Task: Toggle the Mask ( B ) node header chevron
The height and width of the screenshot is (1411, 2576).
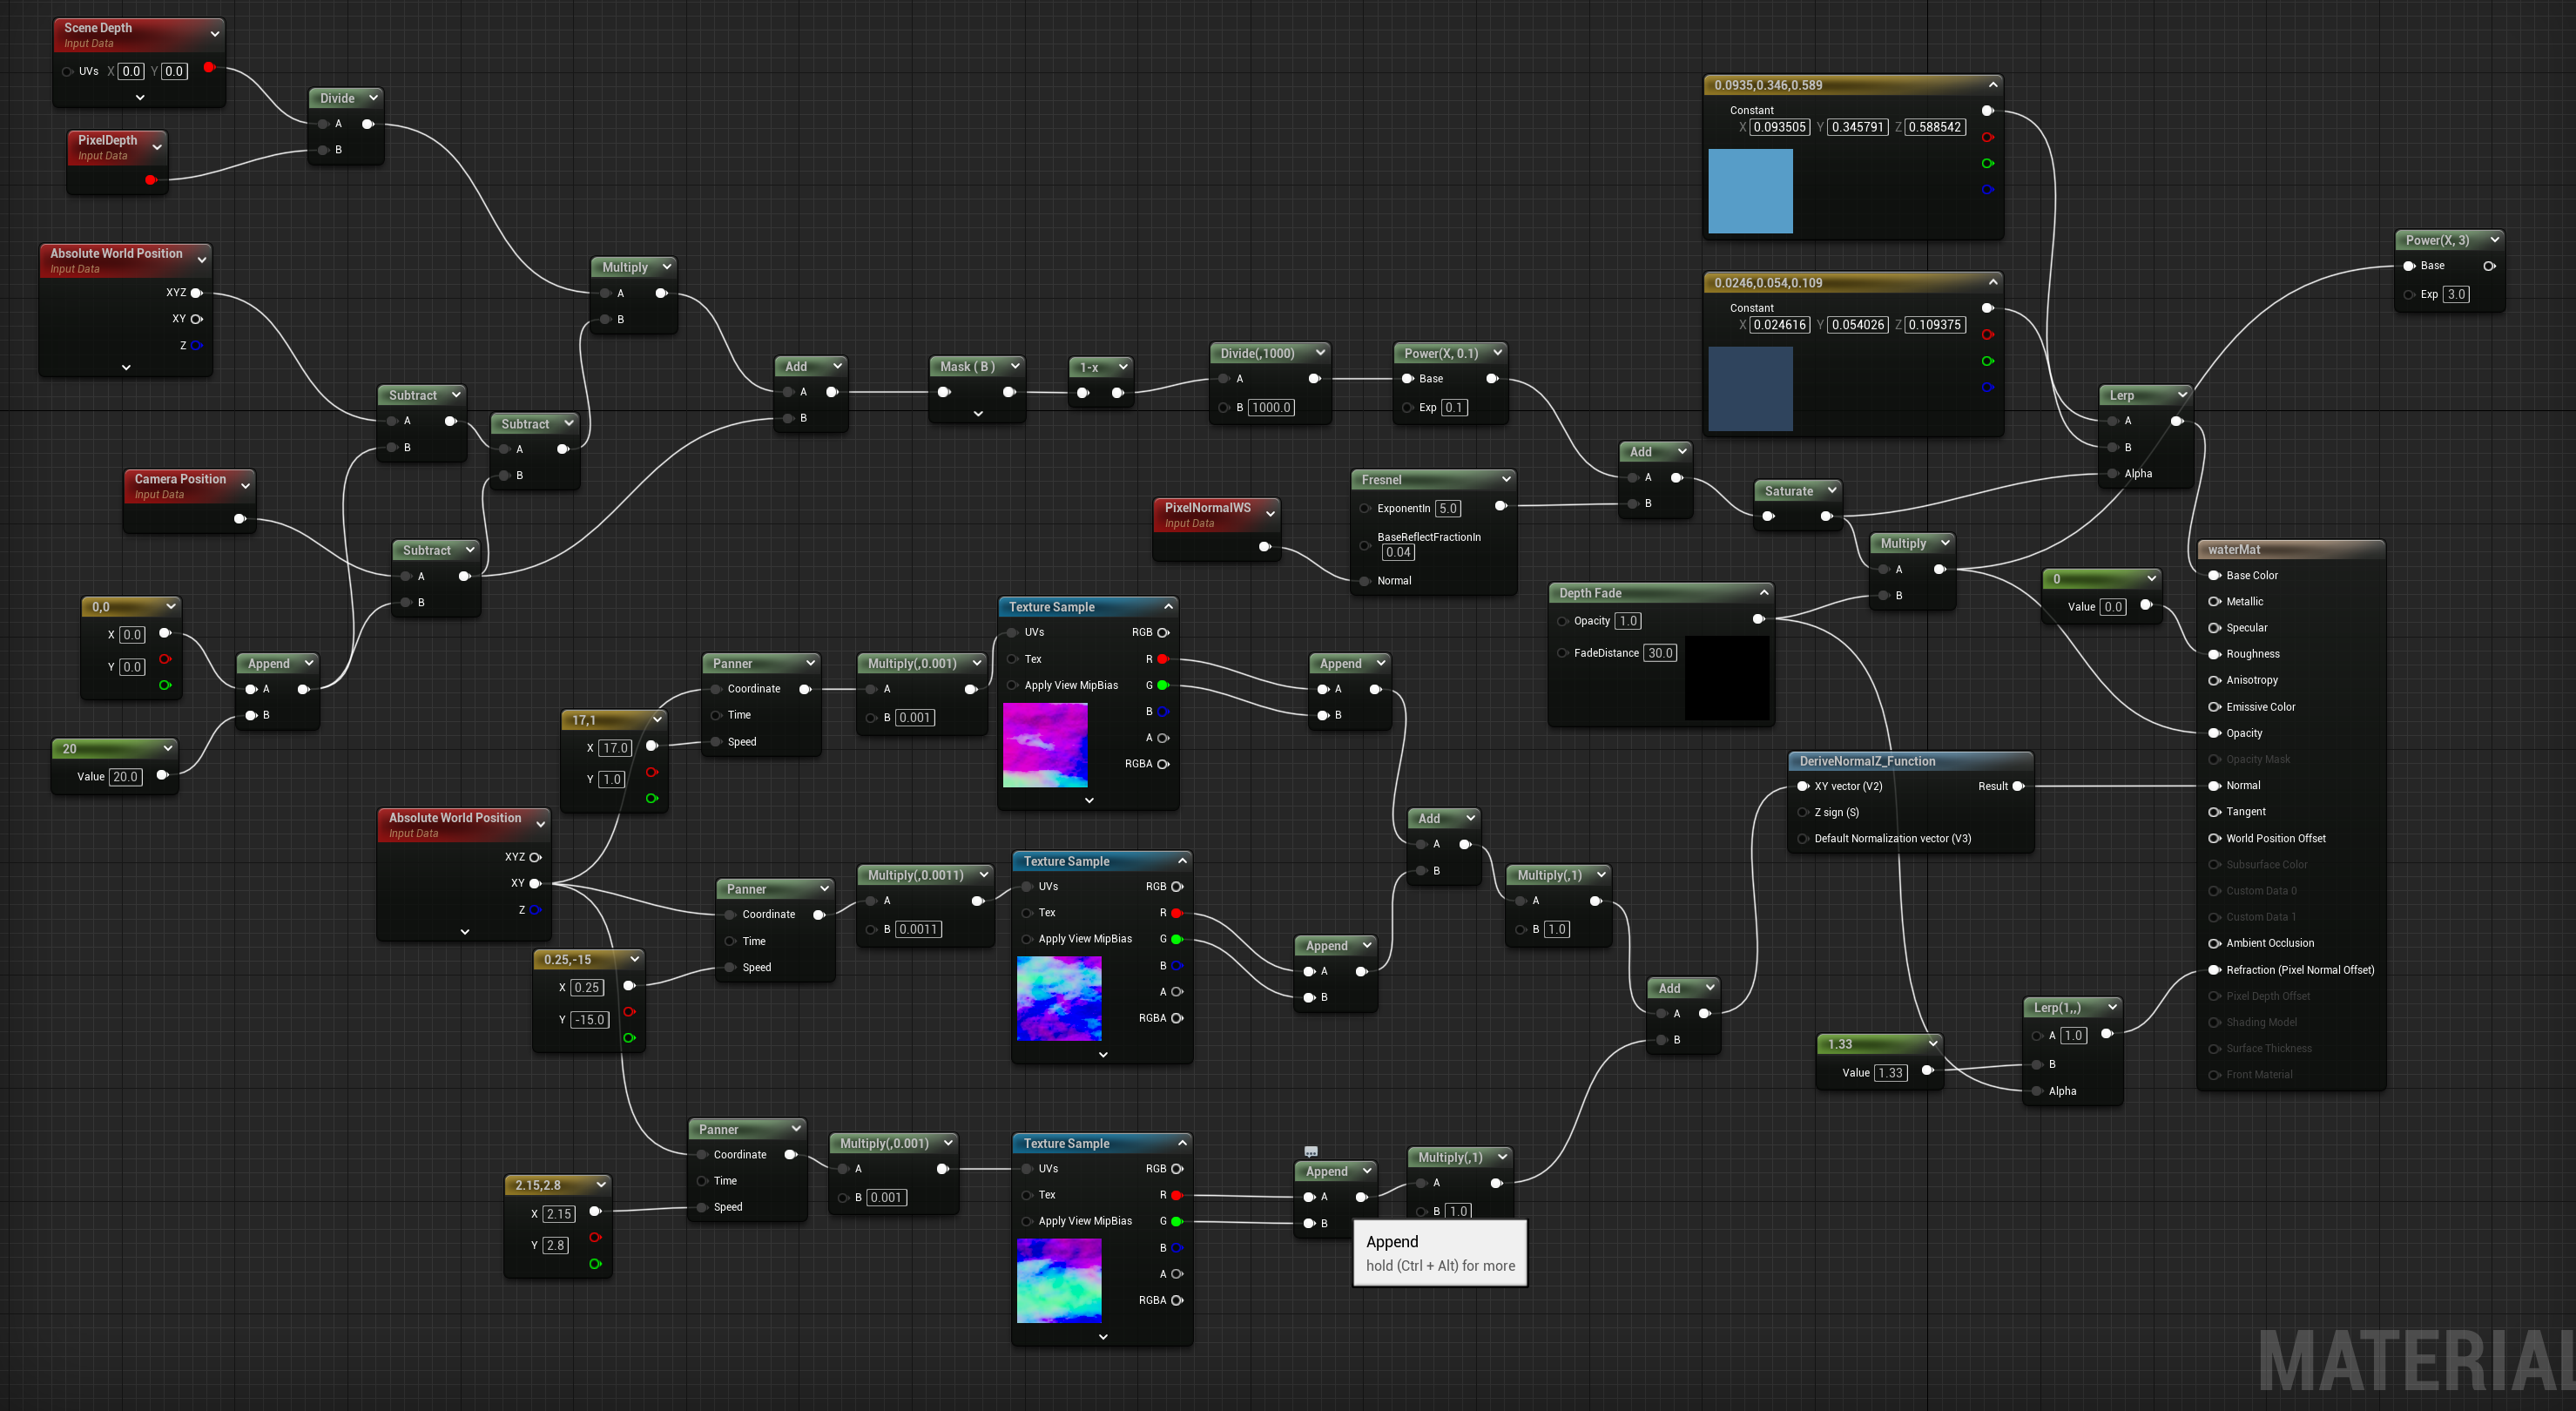Action: point(1015,366)
